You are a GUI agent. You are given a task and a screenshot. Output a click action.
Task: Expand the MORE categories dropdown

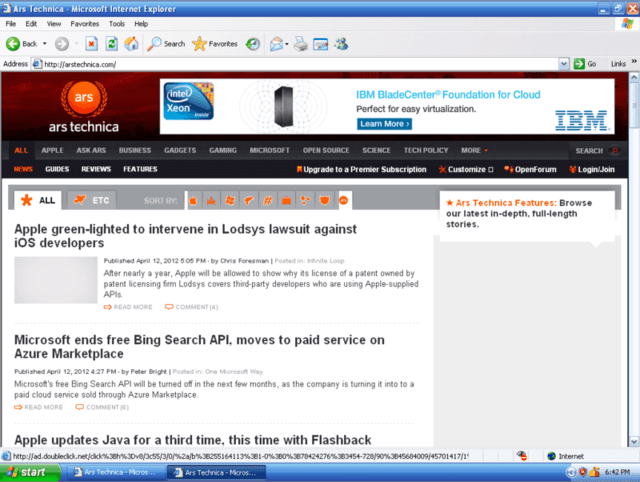(x=474, y=150)
